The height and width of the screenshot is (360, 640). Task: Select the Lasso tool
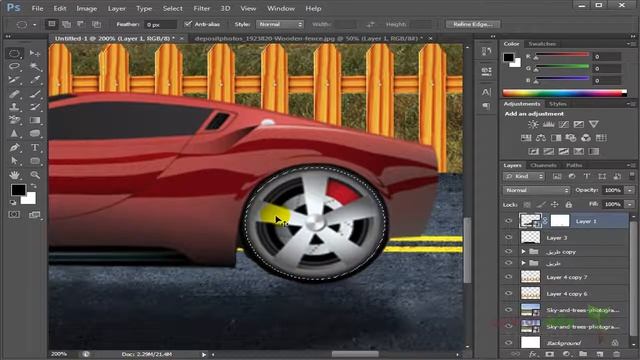pyautogui.click(x=14, y=67)
